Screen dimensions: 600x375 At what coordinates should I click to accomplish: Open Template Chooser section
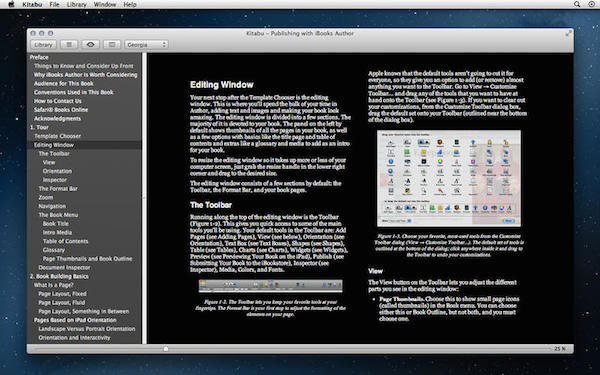tap(57, 137)
